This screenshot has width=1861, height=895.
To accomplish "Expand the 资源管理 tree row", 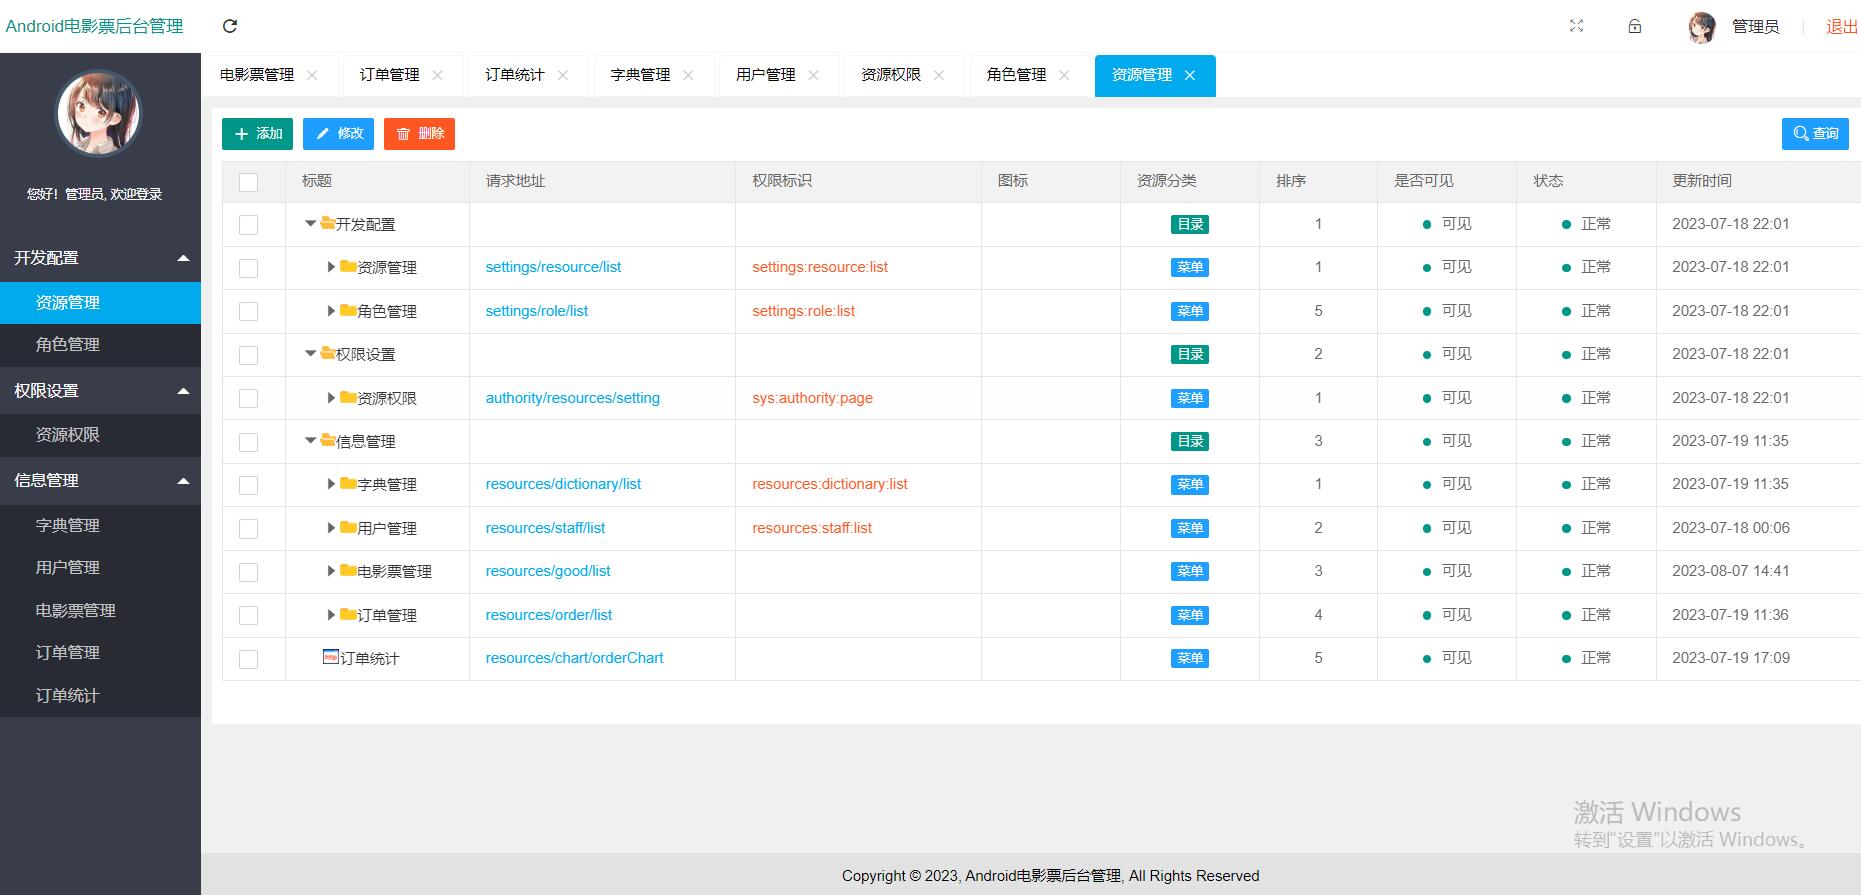I will (331, 267).
